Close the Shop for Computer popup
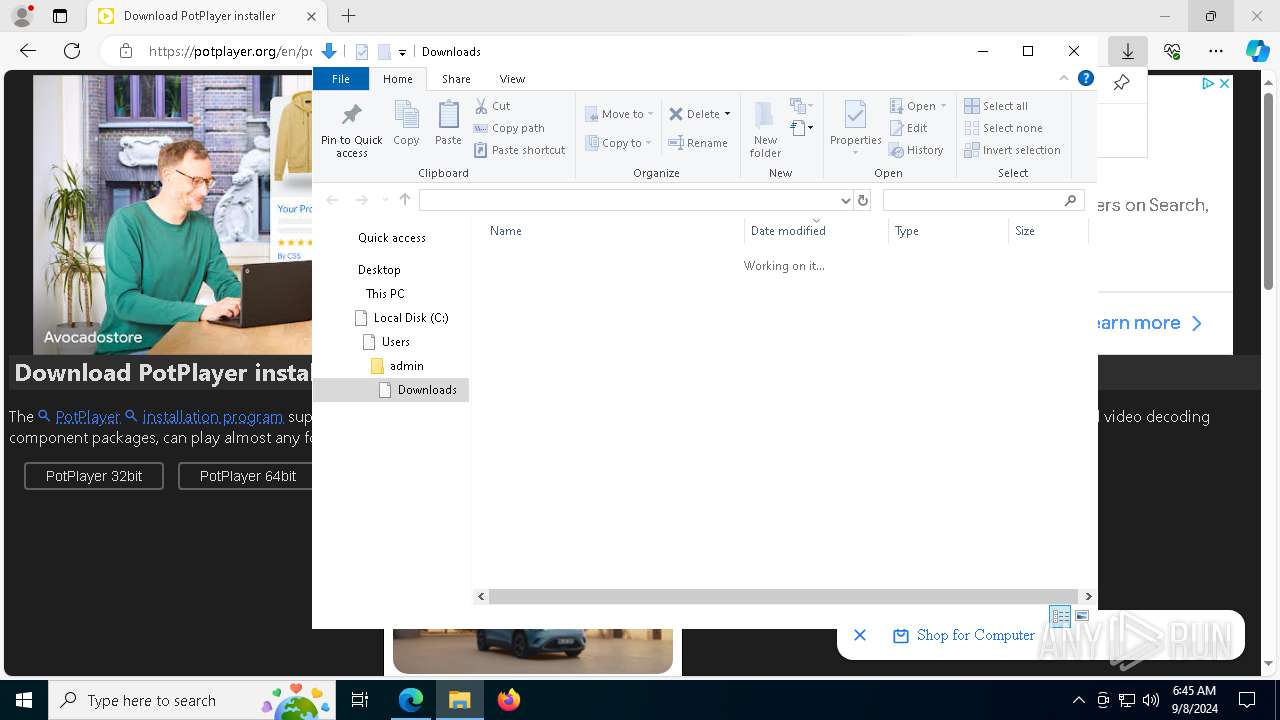Image resolution: width=1280 pixels, height=720 pixels. click(x=860, y=635)
